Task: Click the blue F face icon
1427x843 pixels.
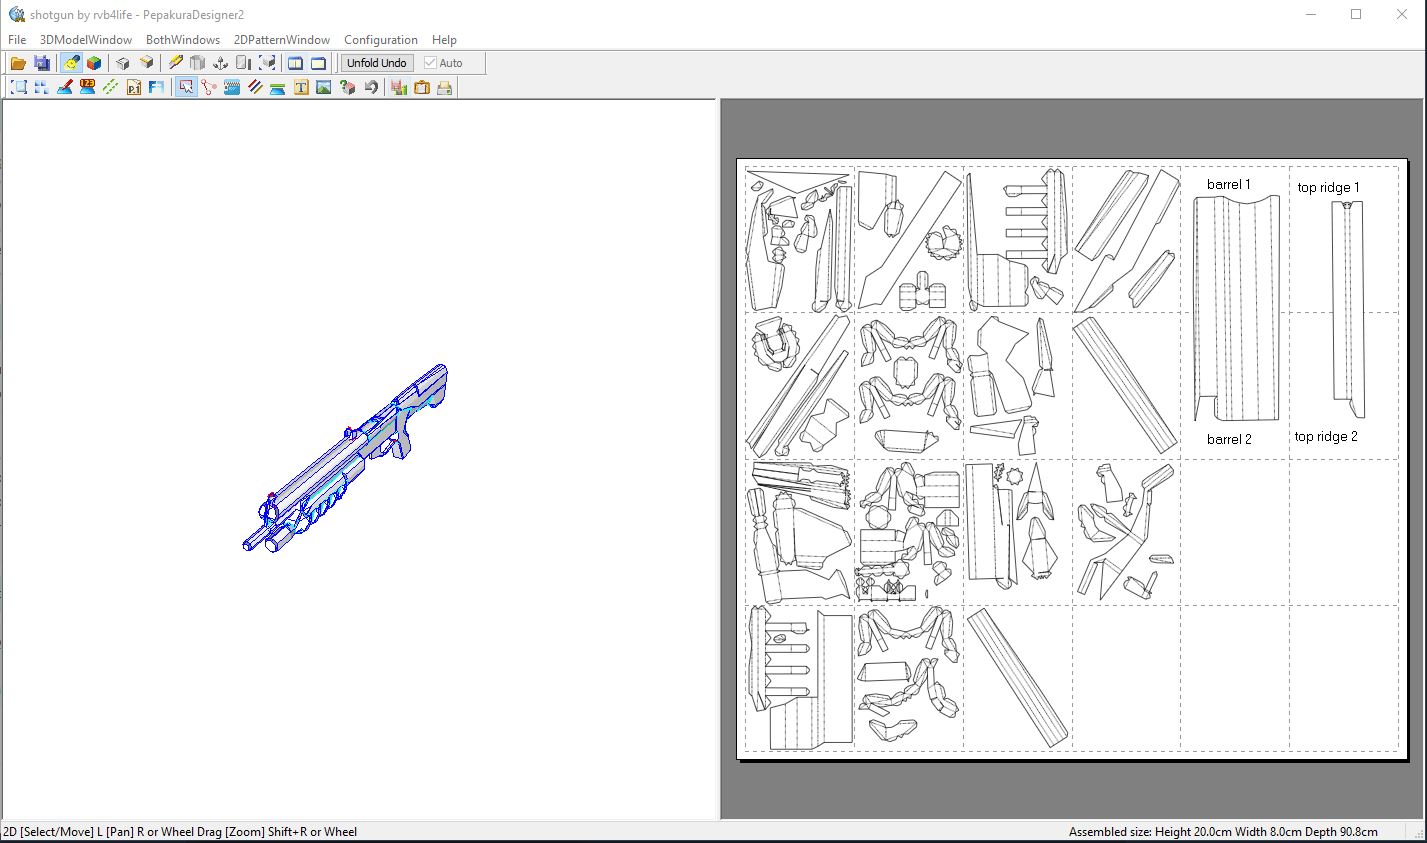Action: click(x=156, y=88)
